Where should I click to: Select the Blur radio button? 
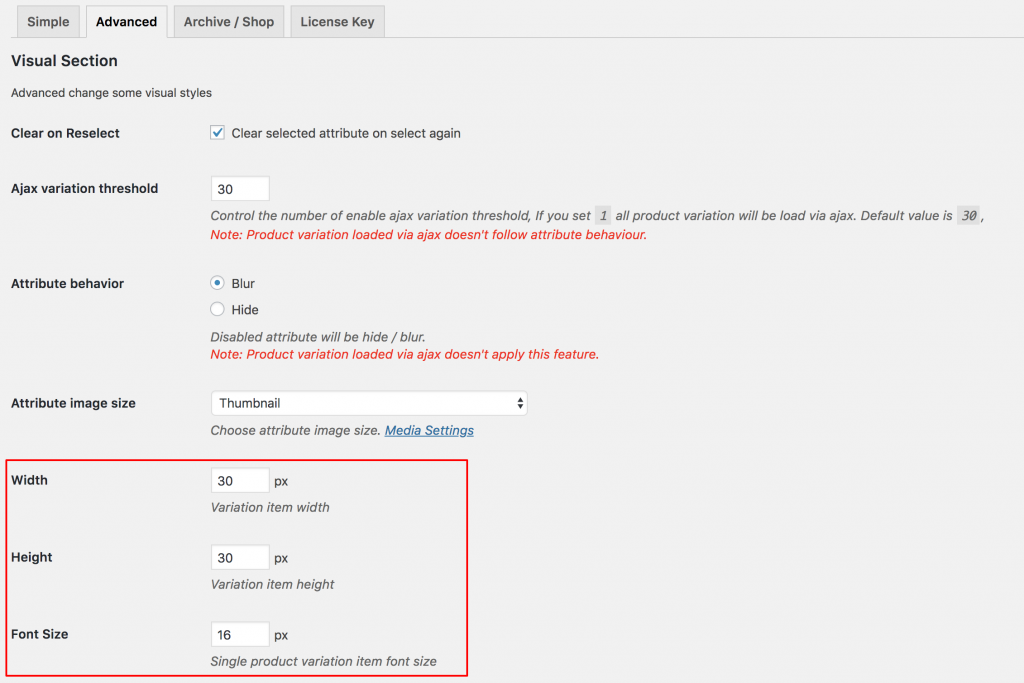217,284
